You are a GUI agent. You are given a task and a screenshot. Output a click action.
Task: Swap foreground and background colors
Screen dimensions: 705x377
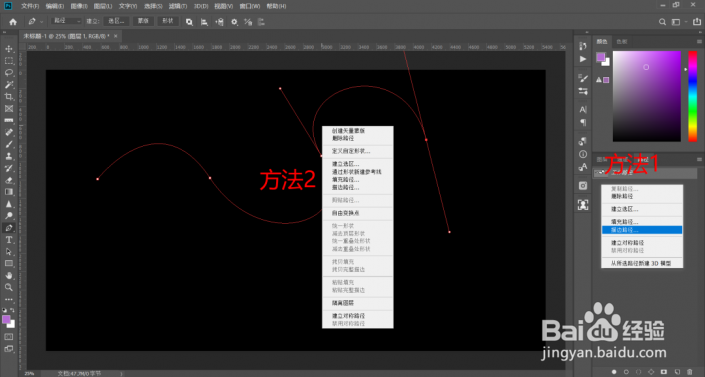coord(12,310)
